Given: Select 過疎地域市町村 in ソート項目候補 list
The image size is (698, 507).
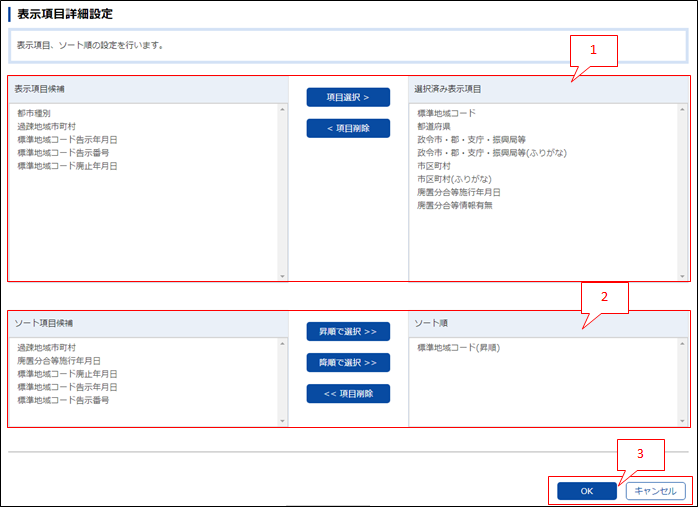Looking at the screenshot, I should click(46, 347).
